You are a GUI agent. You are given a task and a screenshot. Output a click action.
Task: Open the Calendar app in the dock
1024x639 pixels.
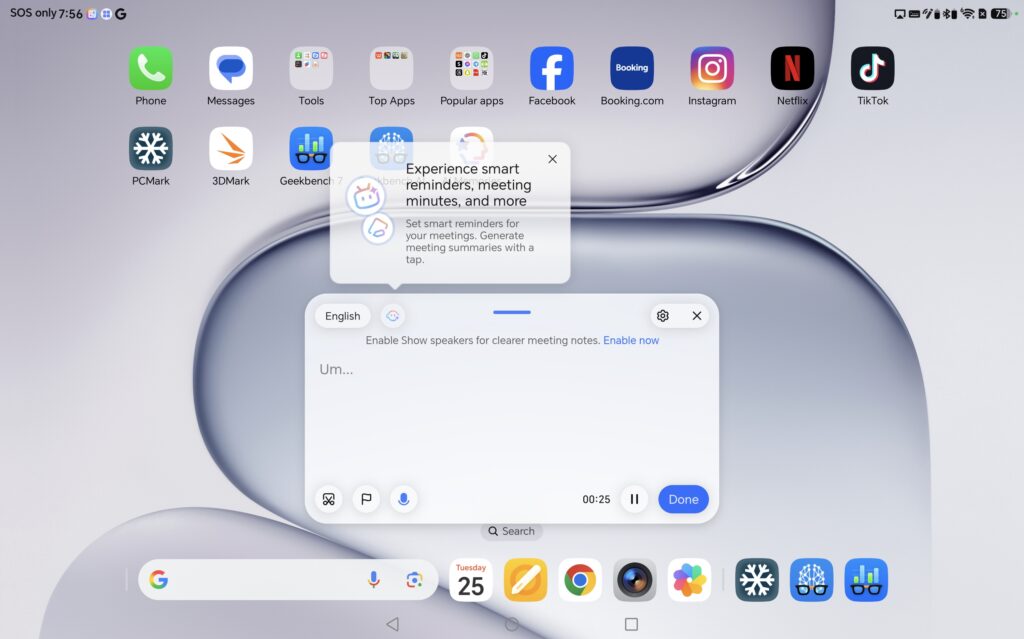coord(471,580)
